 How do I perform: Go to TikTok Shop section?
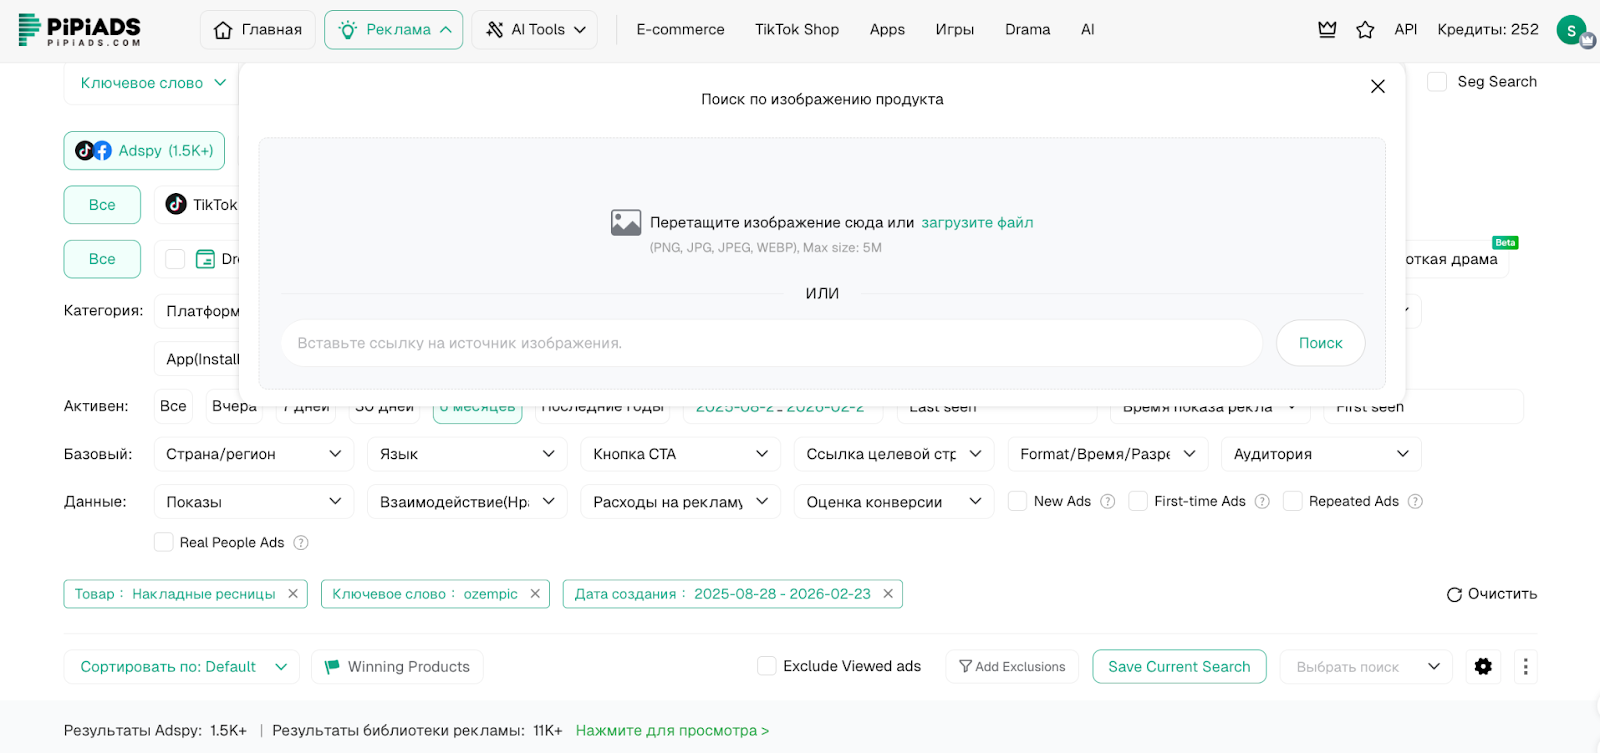pyautogui.click(x=796, y=30)
